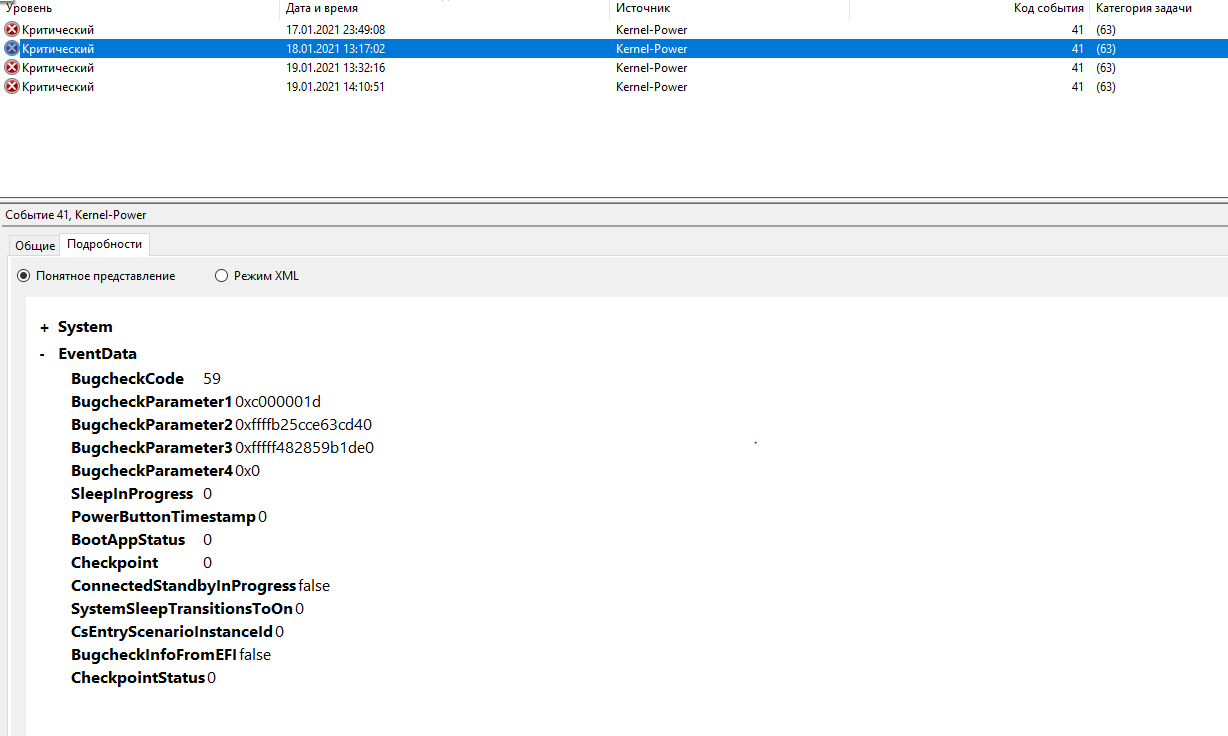This screenshot has height=736, width=1228.
Task: Click the CsEntryScenarioInstanceId label
Action: pyautogui.click(x=172, y=632)
